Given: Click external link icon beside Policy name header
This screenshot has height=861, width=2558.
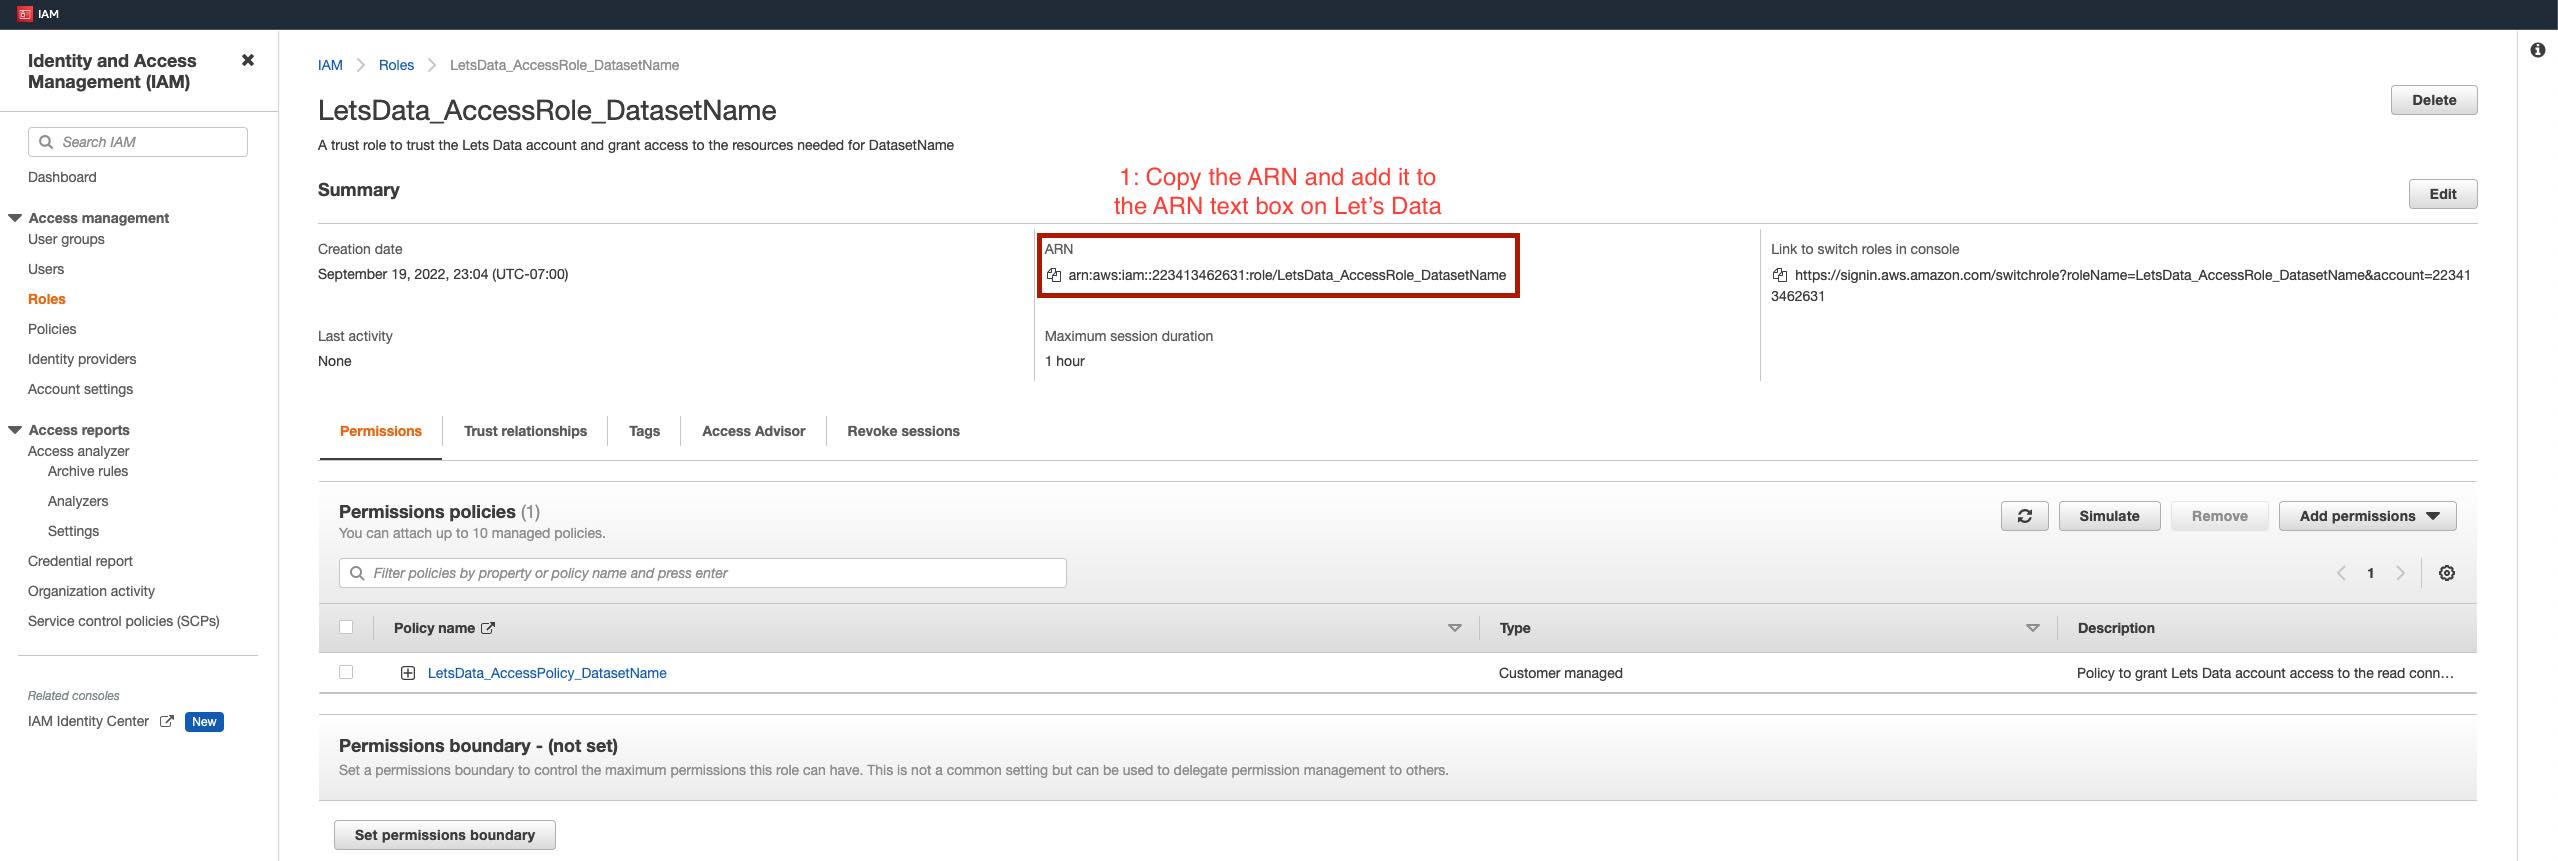Looking at the screenshot, I should click(488, 628).
